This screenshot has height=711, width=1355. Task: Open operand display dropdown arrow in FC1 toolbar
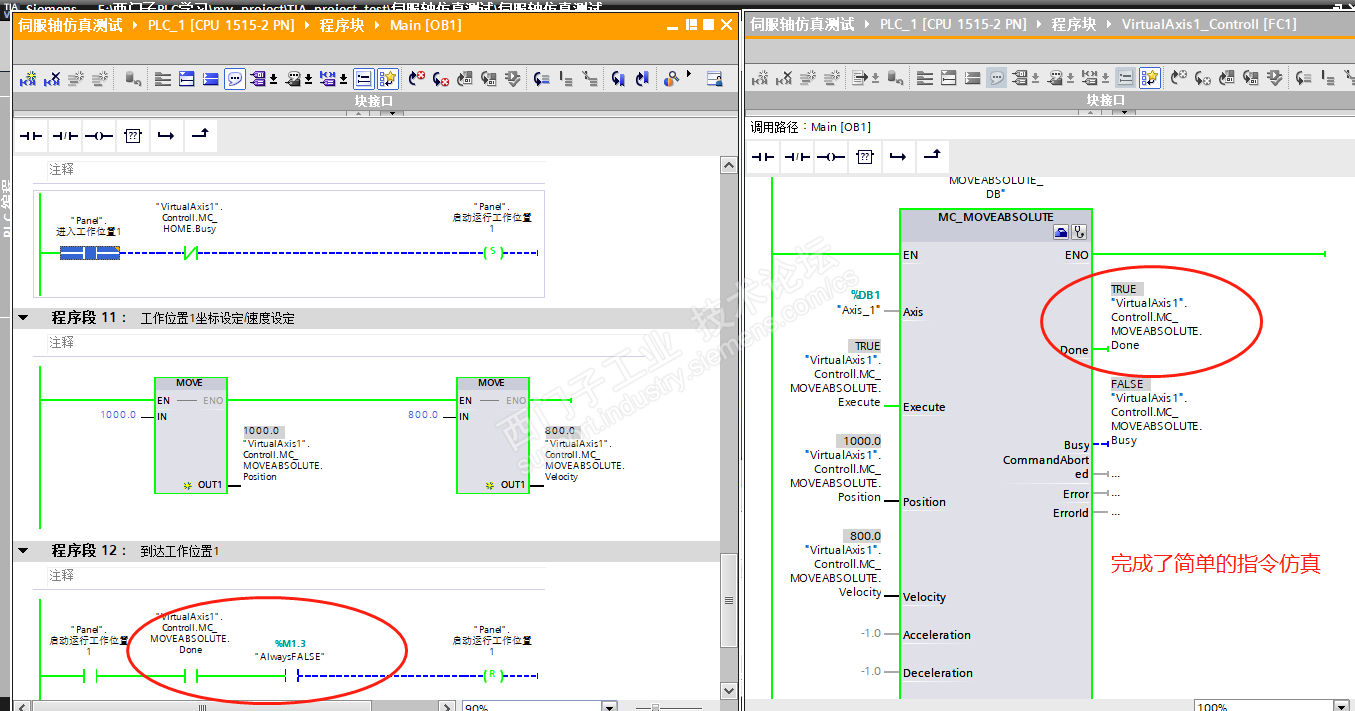1035,79
